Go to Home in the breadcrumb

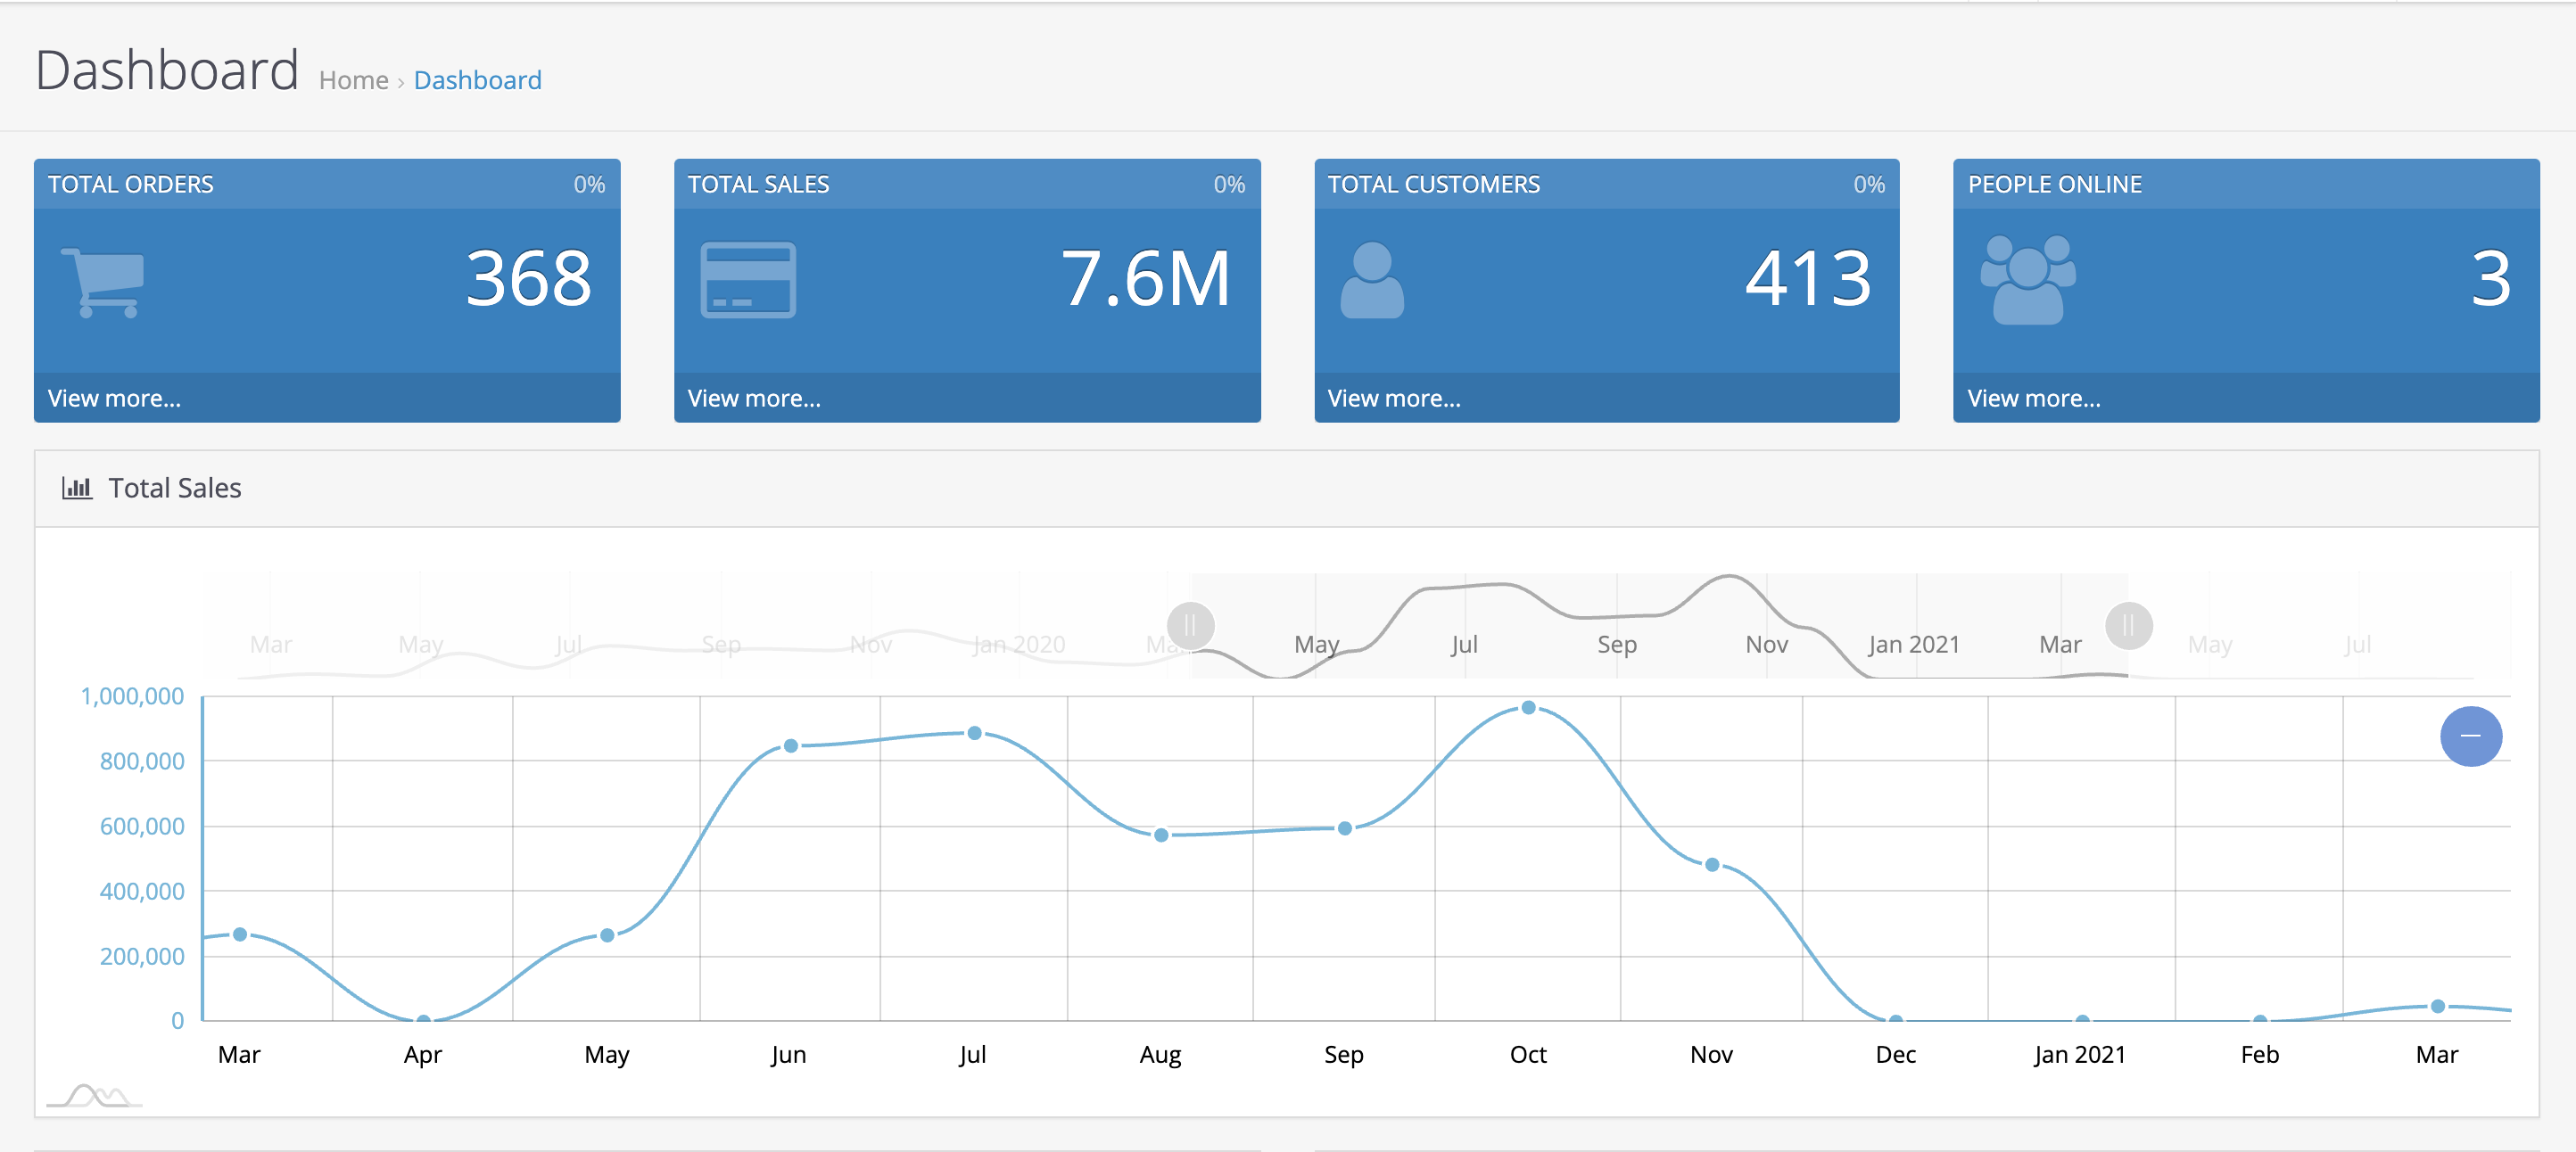coord(354,80)
